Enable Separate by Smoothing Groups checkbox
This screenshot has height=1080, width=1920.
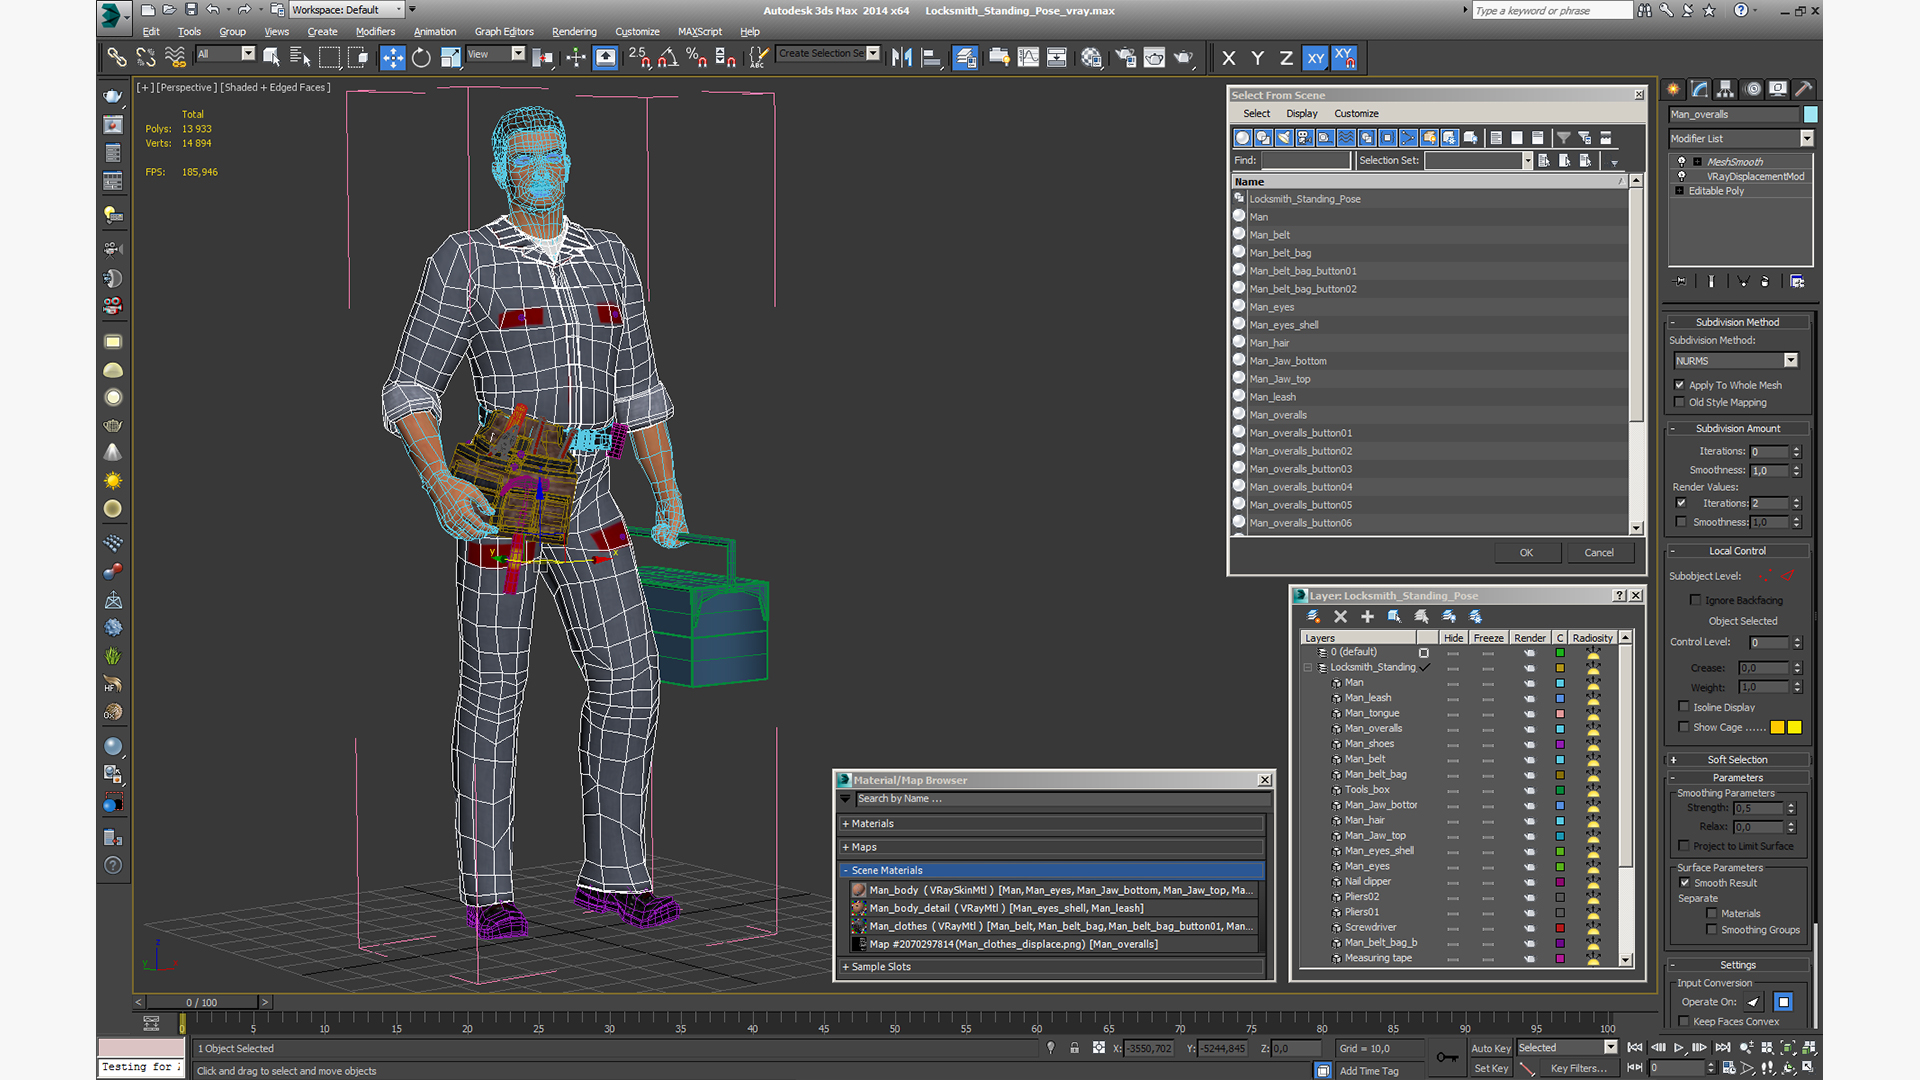[1712, 930]
